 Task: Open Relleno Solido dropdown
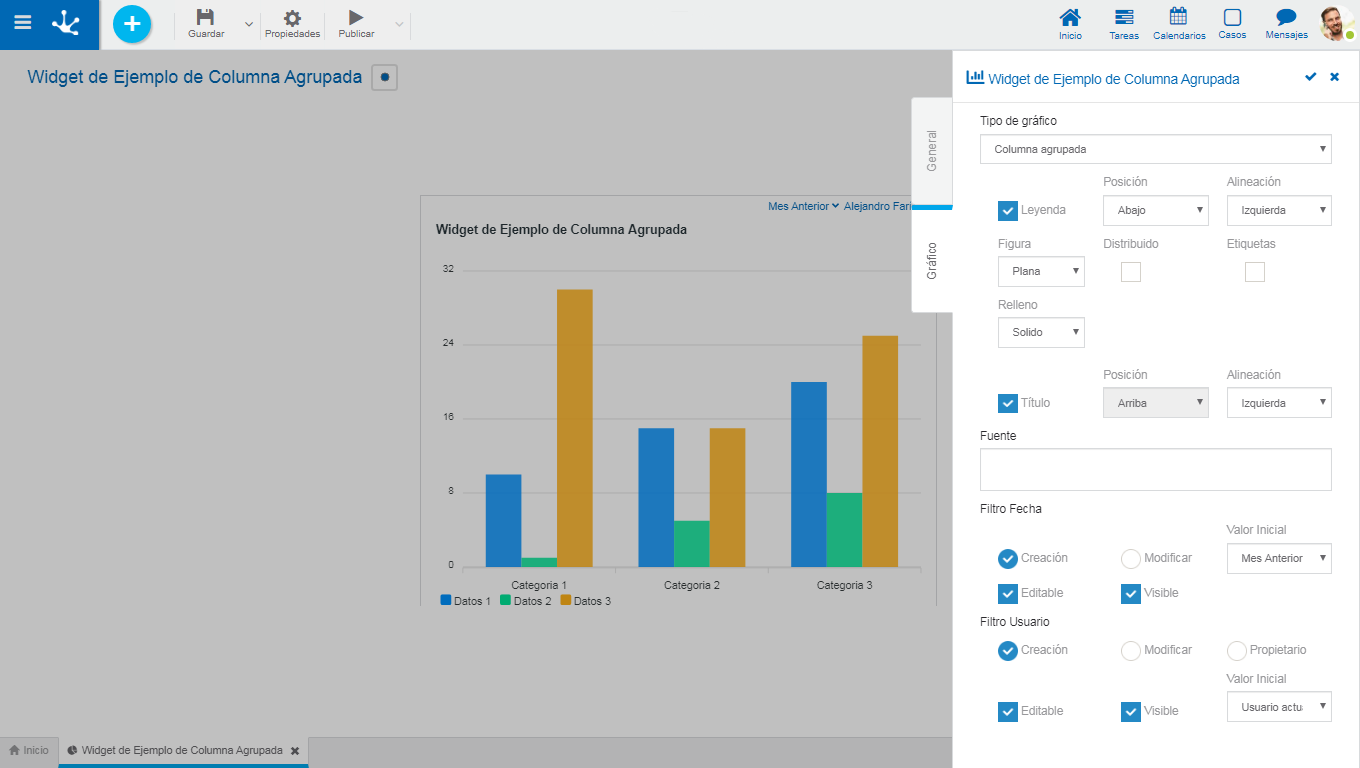pos(1041,332)
